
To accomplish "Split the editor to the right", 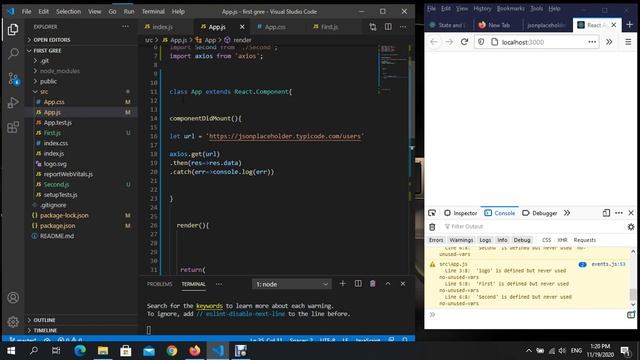I will (388, 27).
